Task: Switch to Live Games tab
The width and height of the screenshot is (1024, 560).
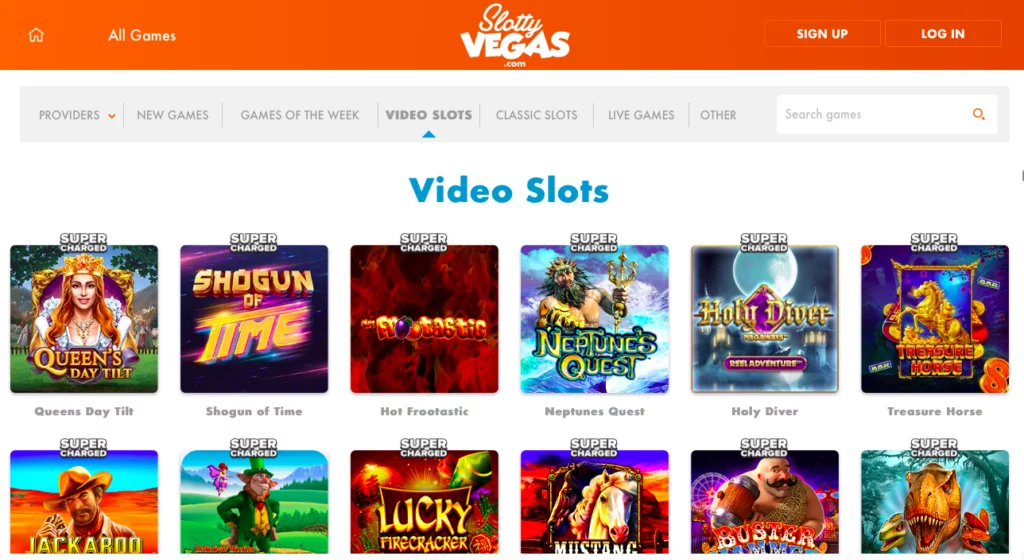Action: point(641,115)
